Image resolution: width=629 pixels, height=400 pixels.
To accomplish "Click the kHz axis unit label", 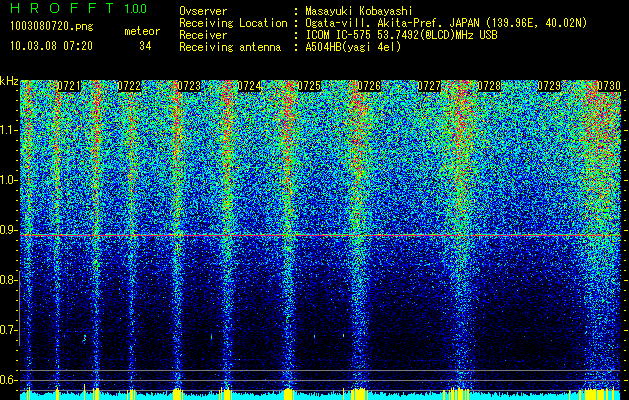I will click(9, 81).
